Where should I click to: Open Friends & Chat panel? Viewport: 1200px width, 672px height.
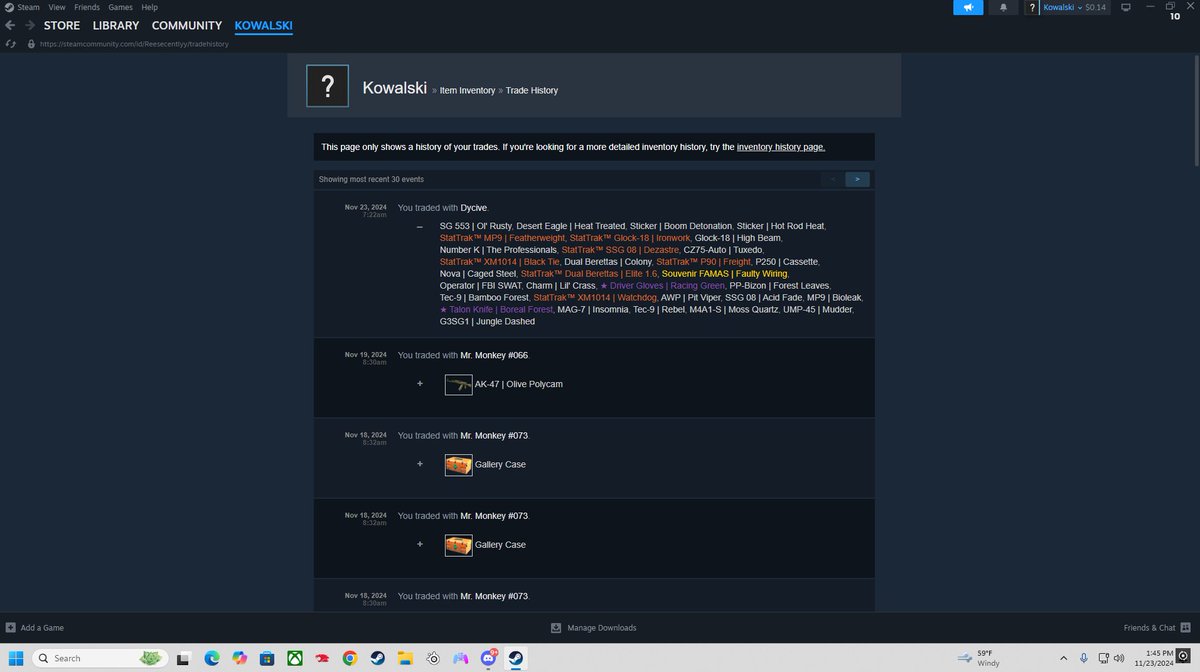pyautogui.click(x=1156, y=628)
